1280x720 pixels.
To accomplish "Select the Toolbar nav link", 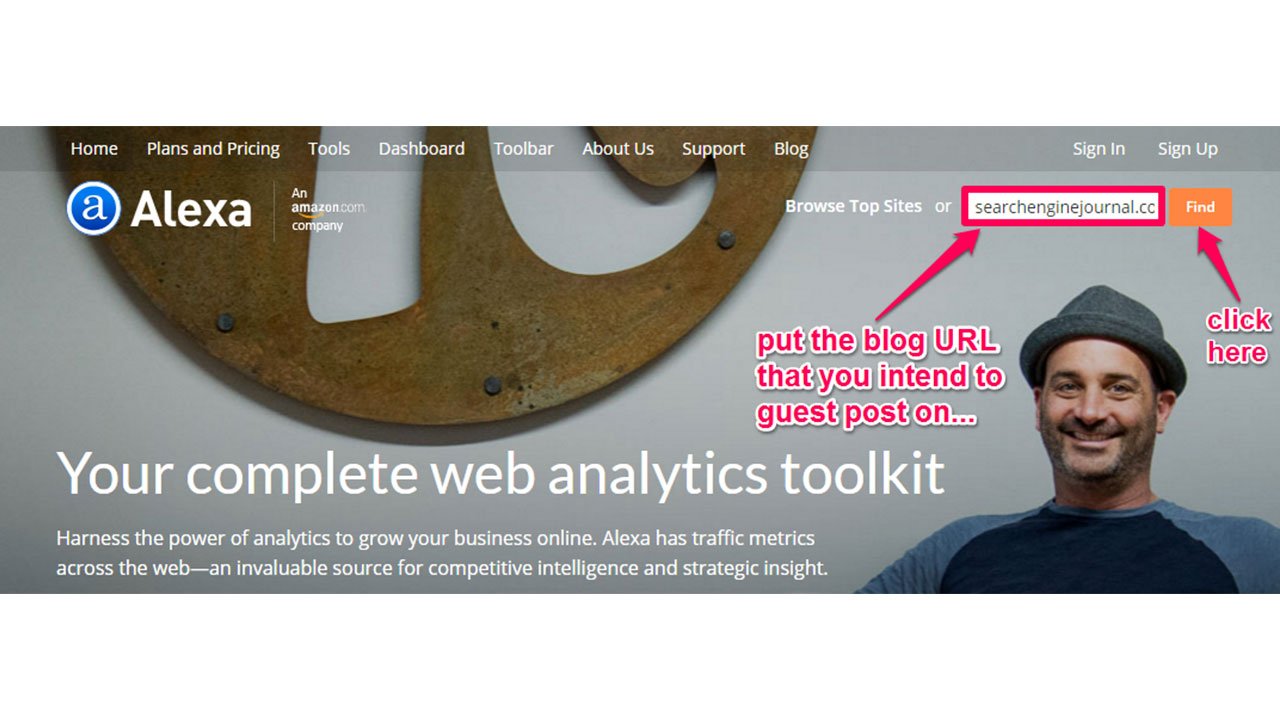I will click(523, 148).
